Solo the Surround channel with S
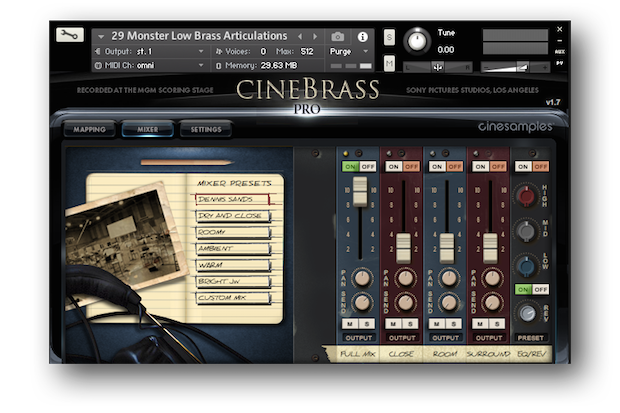 pyautogui.click(x=497, y=324)
